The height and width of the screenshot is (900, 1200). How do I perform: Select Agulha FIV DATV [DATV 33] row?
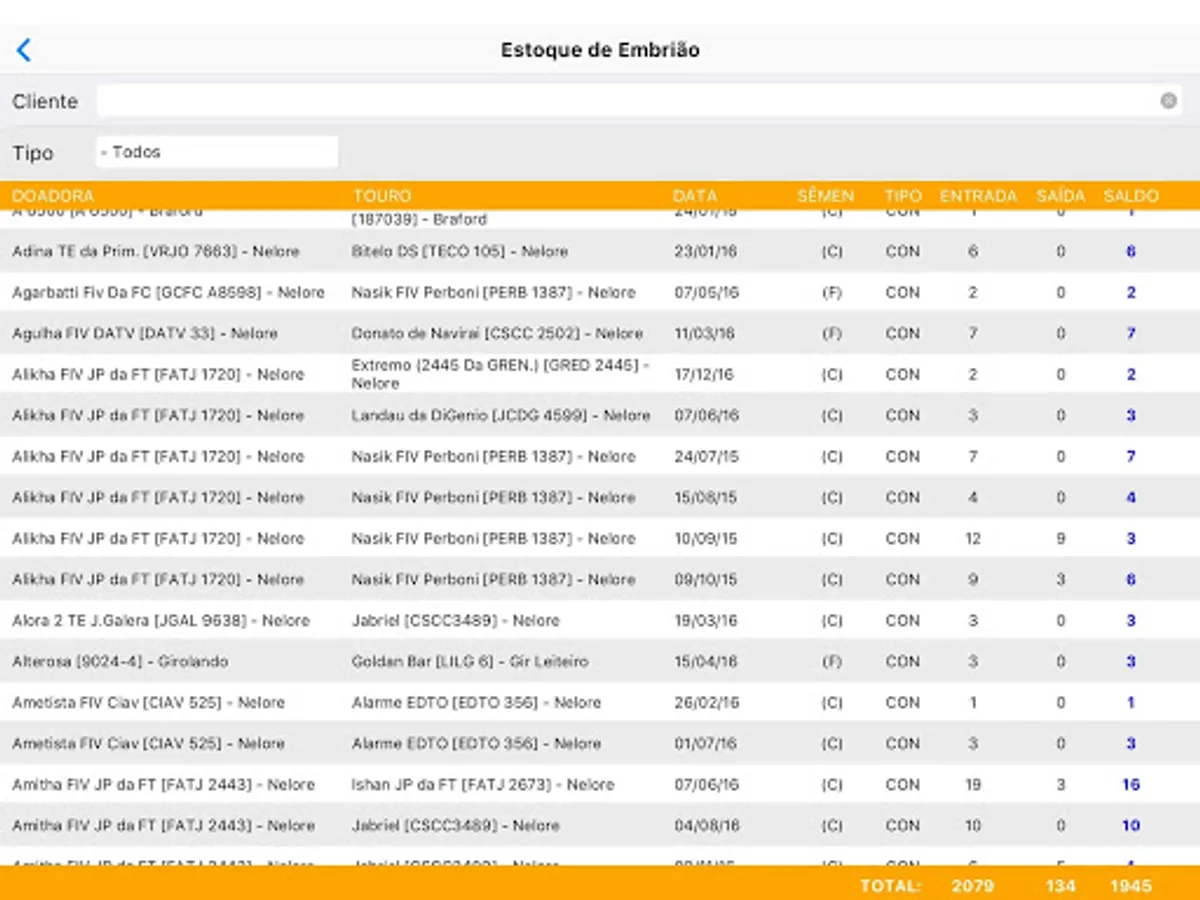point(600,333)
